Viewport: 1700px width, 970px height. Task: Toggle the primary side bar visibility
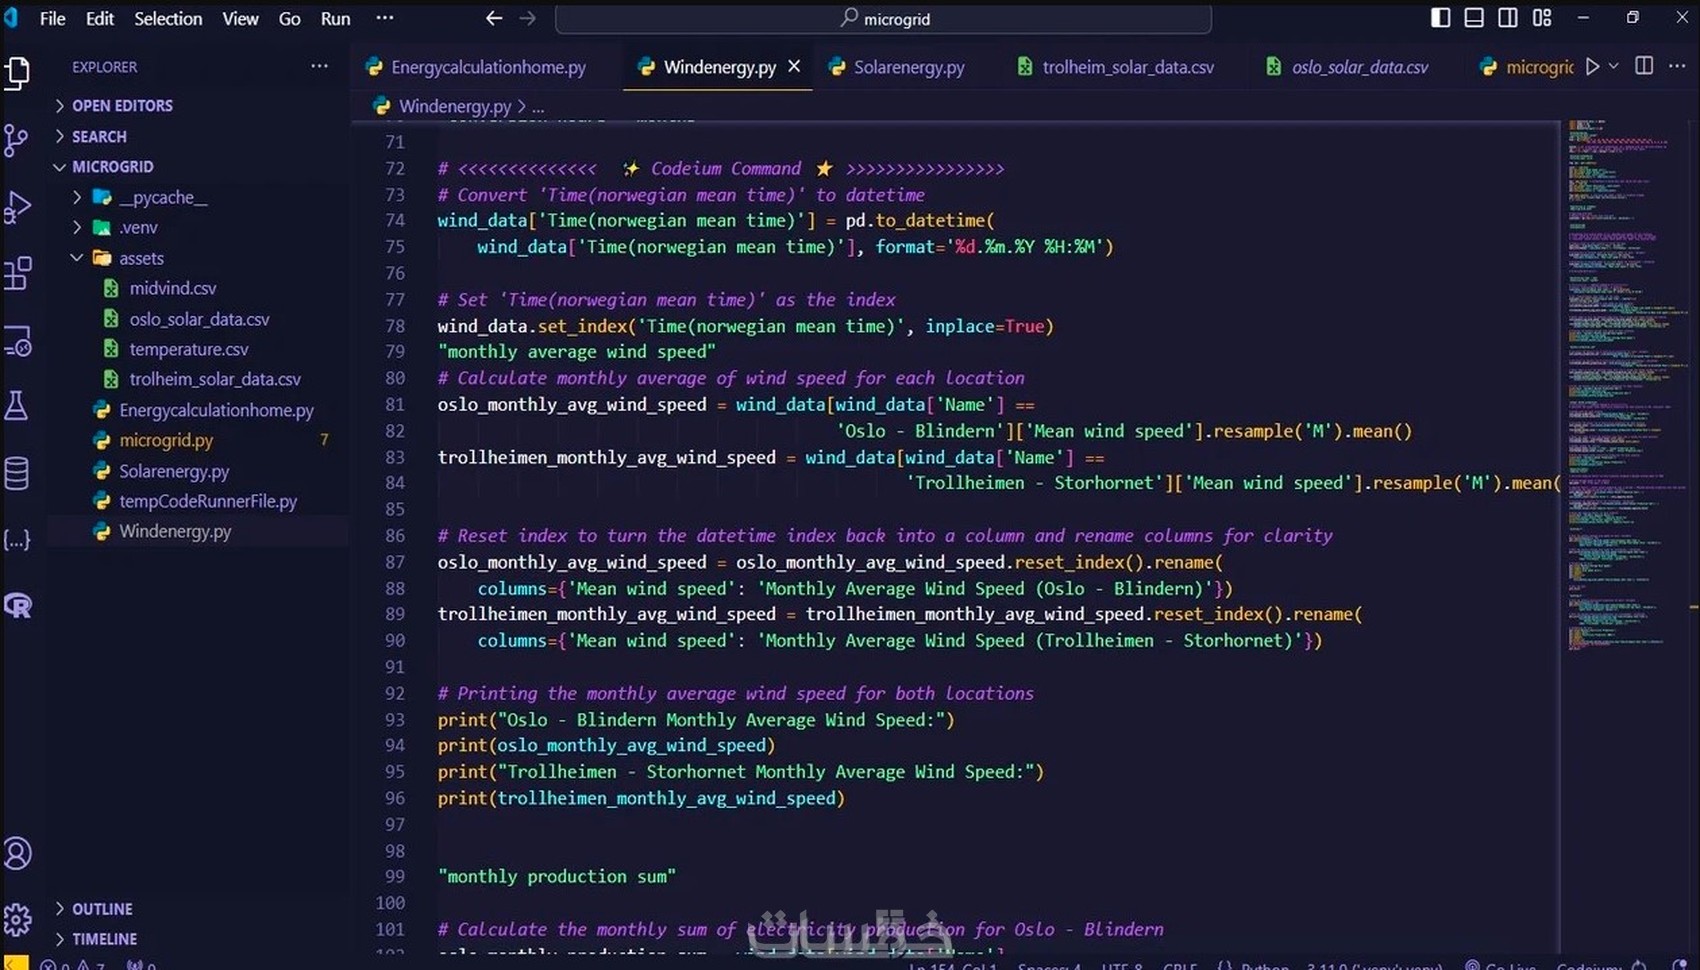[1440, 17]
